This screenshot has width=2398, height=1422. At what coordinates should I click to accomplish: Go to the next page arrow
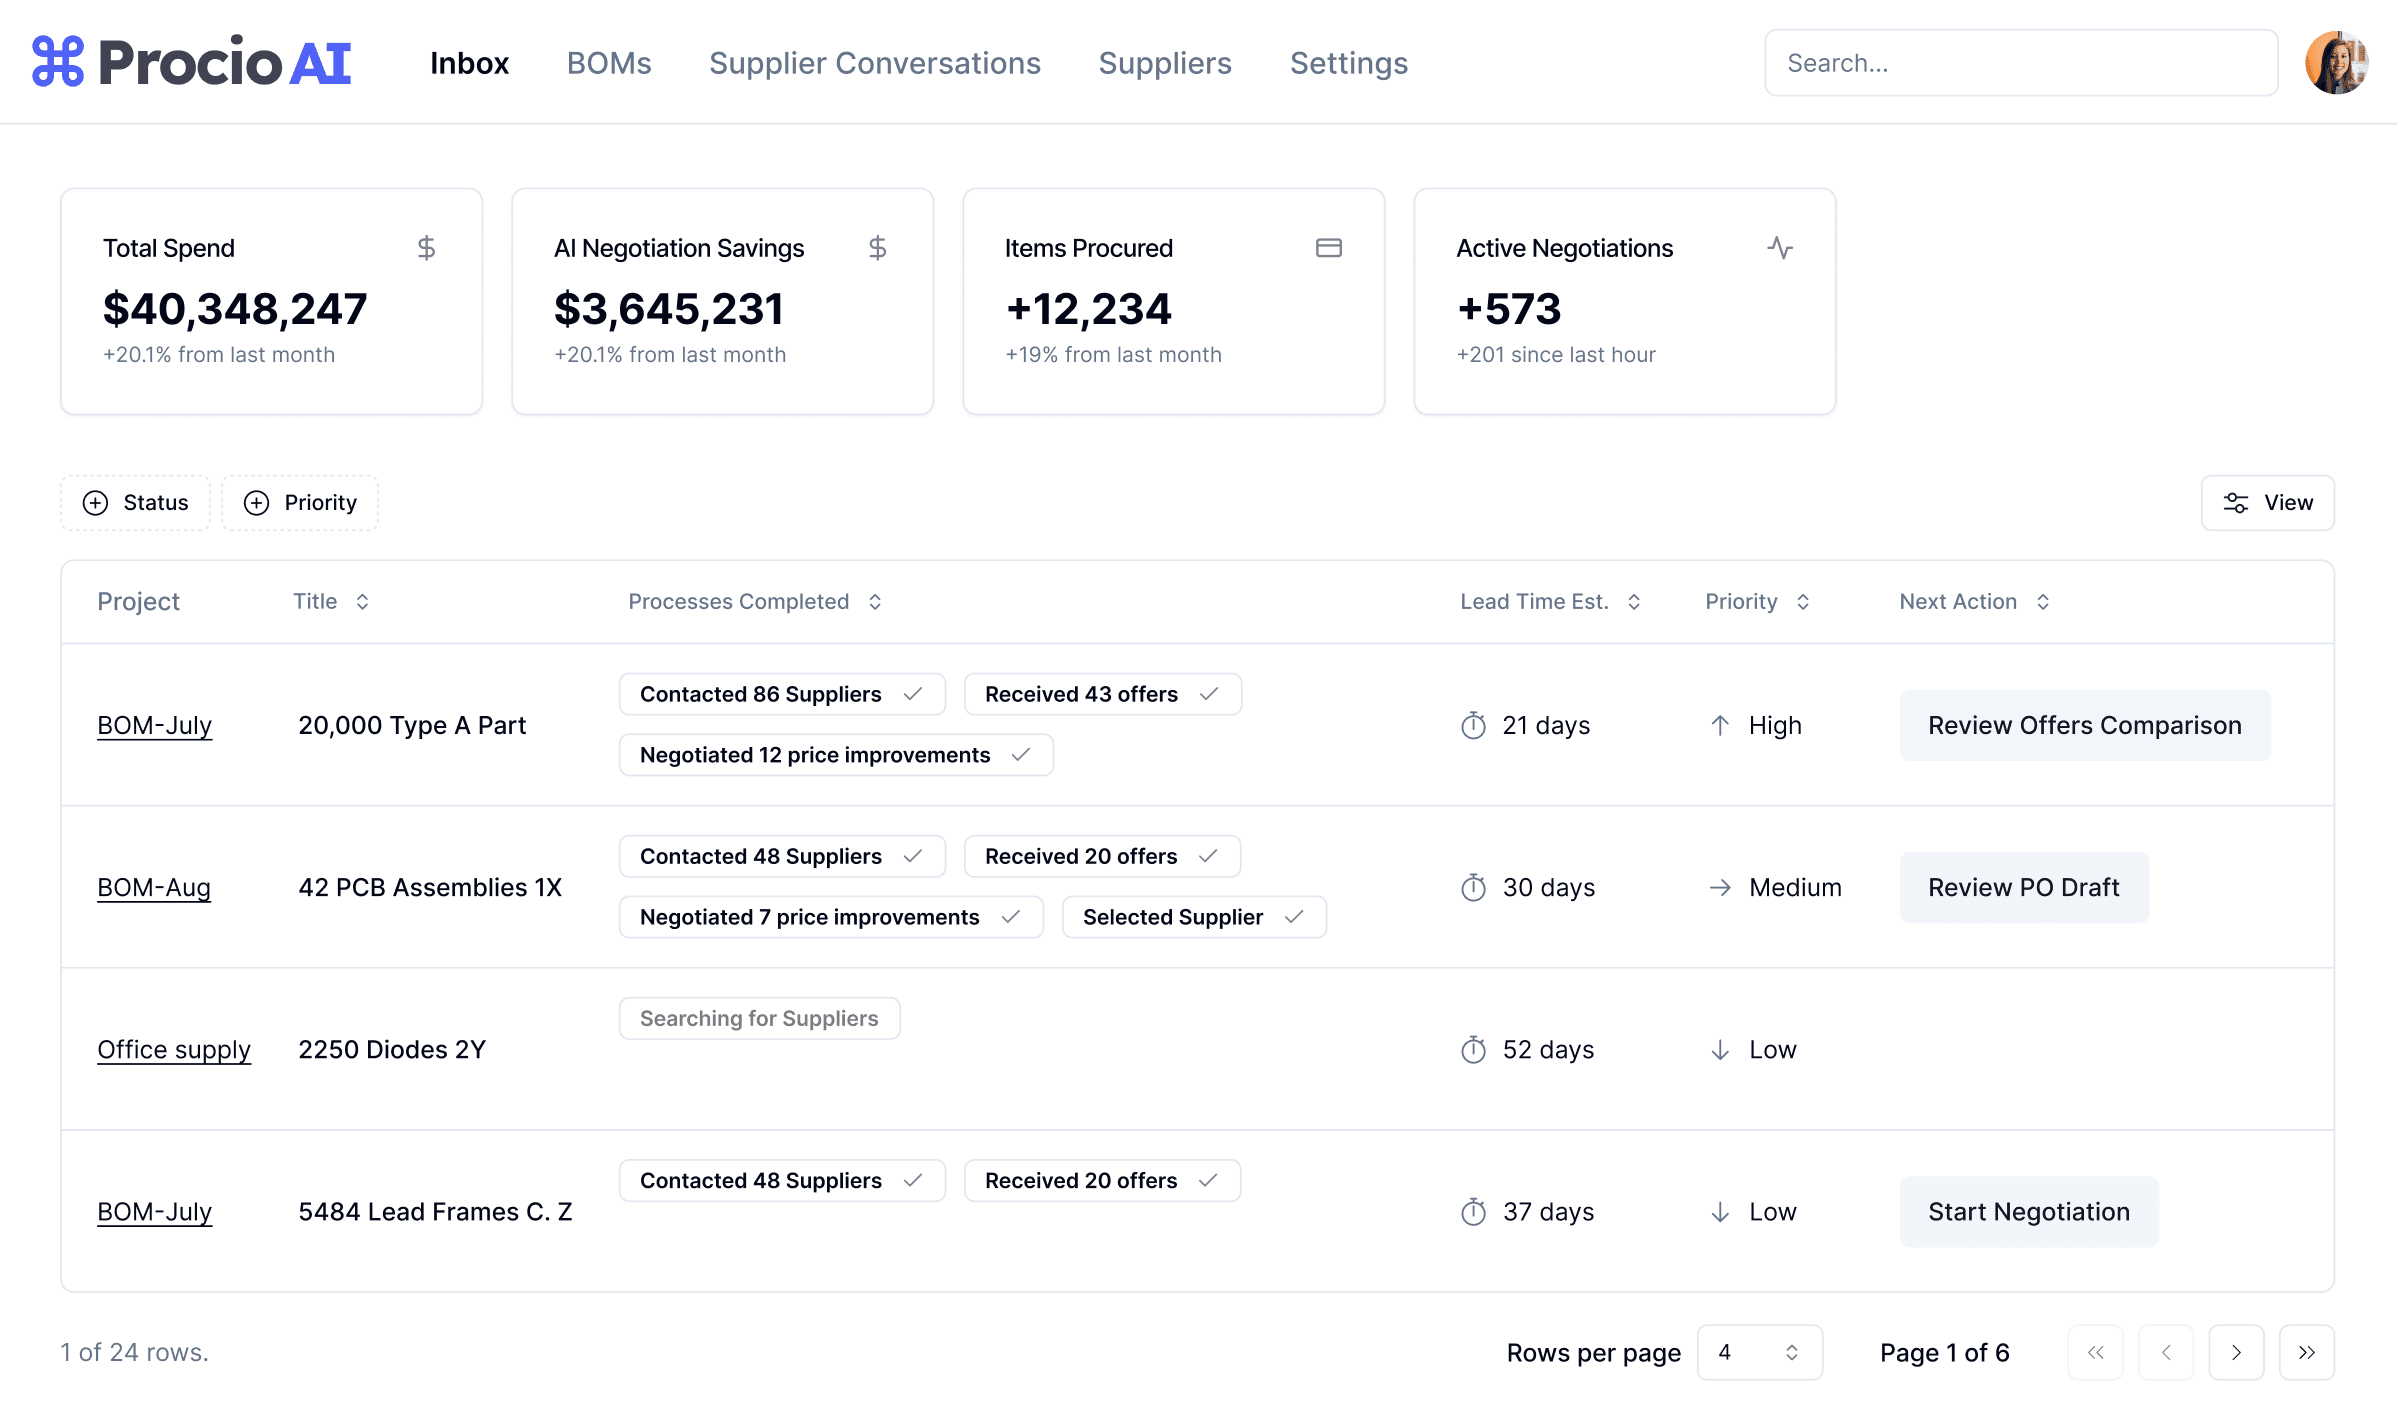2236,1352
